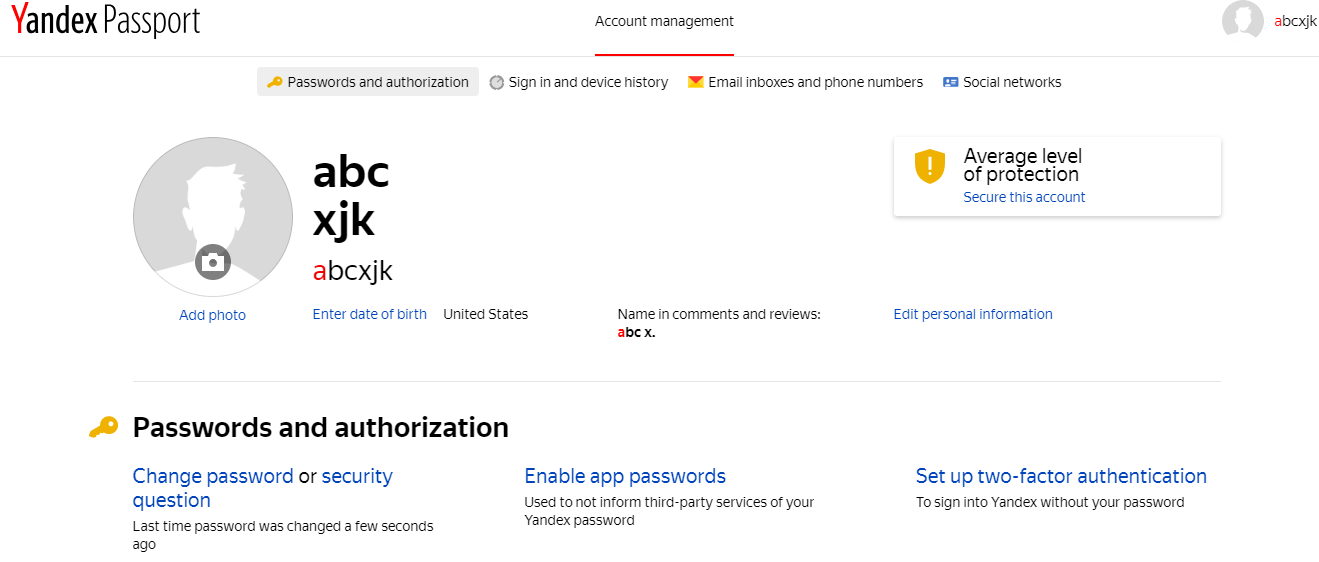1319x562 pixels.
Task: Open the Account management tab
Action: tap(664, 21)
